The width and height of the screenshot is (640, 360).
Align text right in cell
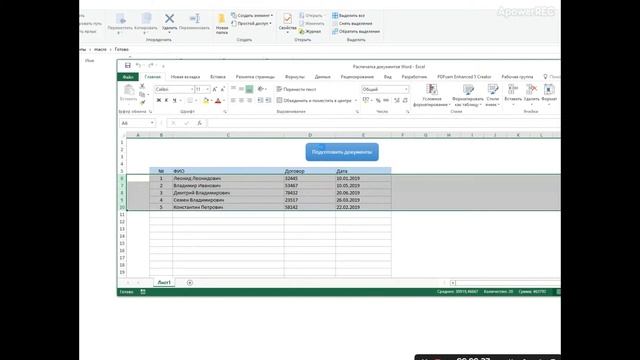point(249,100)
